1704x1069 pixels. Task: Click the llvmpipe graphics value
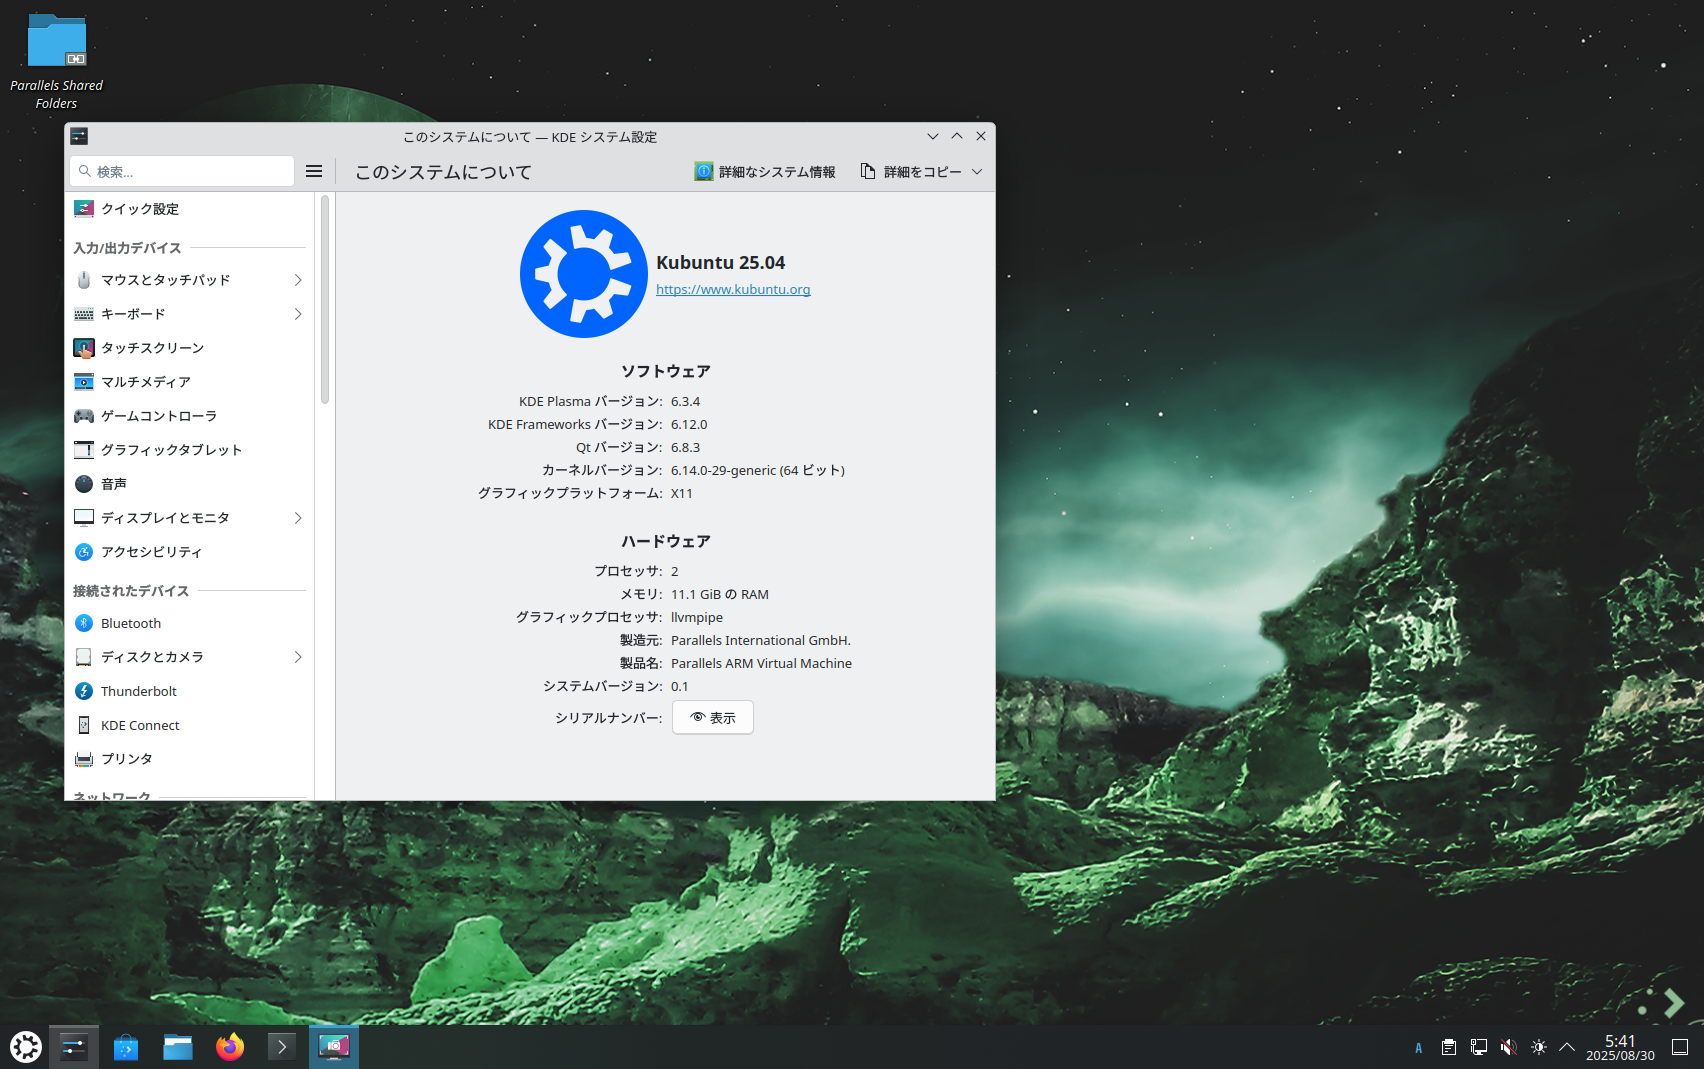click(697, 617)
